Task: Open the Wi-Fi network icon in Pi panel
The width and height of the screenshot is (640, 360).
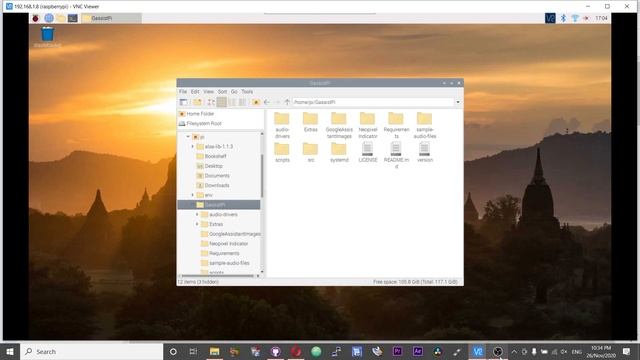Action: pyautogui.click(x=575, y=18)
